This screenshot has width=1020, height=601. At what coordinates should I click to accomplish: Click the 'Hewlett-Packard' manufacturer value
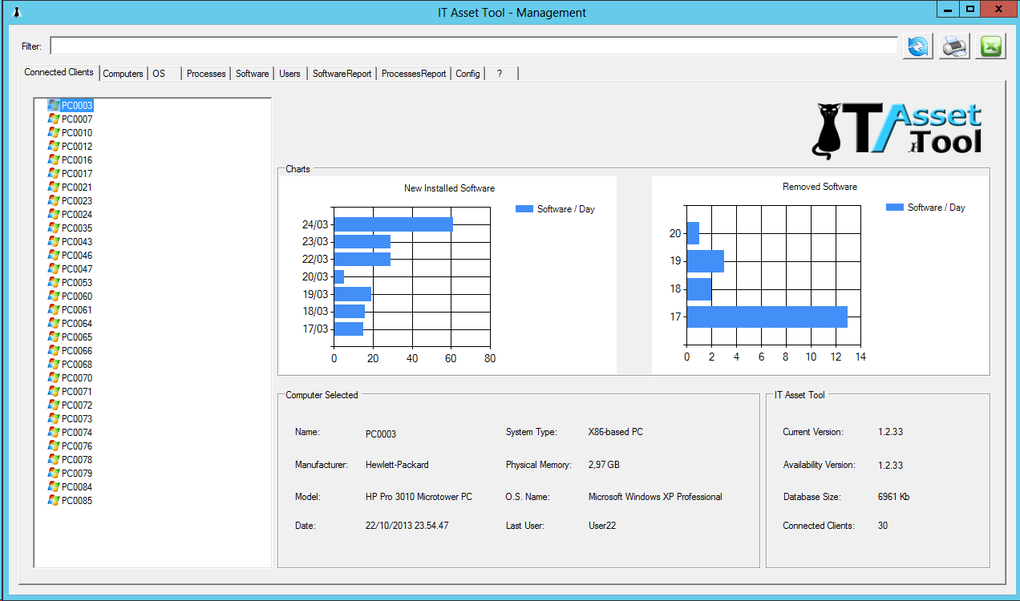[x=397, y=465]
